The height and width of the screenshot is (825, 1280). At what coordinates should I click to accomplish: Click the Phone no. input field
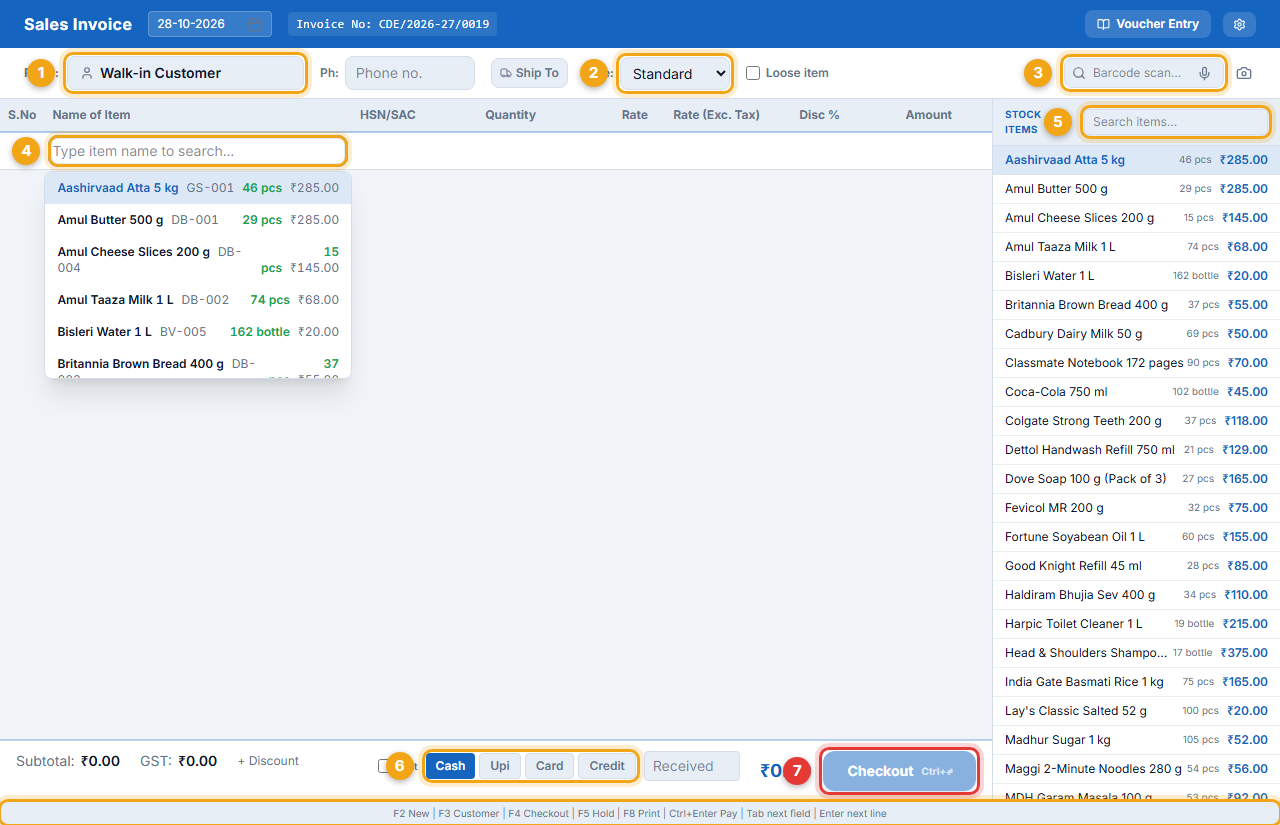coord(410,73)
